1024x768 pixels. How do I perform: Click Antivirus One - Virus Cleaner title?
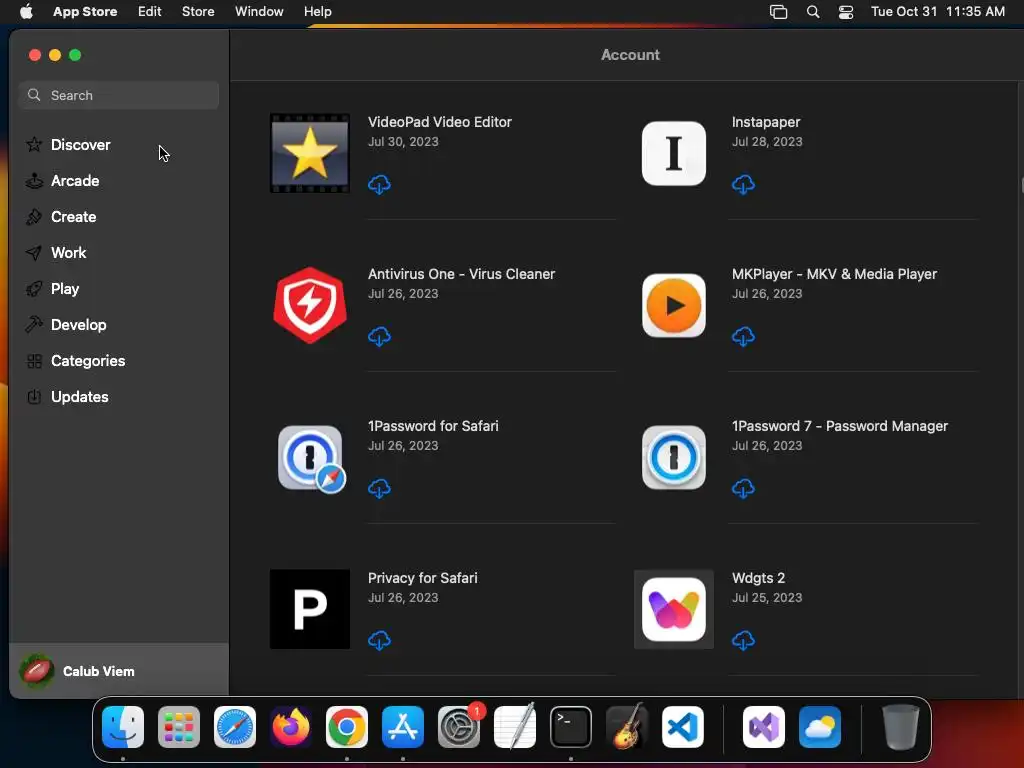pyautogui.click(x=461, y=274)
